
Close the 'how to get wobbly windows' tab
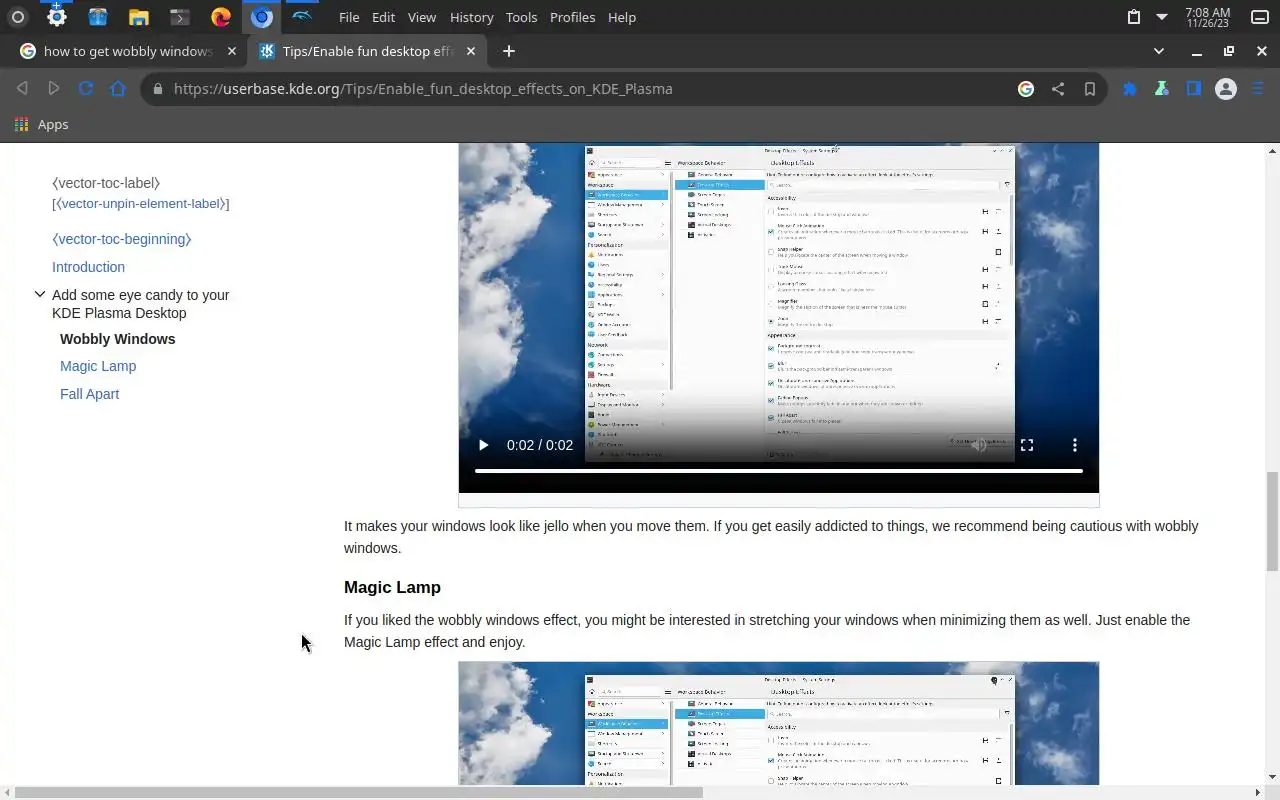pyautogui.click(x=232, y=51)
